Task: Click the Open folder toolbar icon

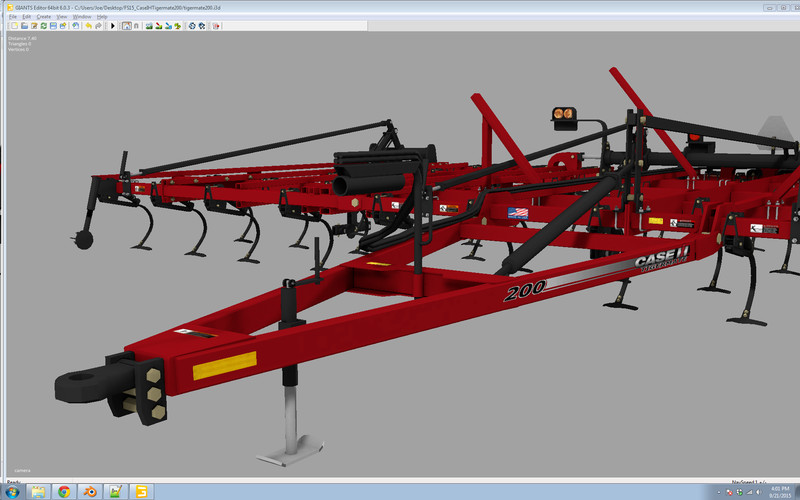Action: (23, 25)
